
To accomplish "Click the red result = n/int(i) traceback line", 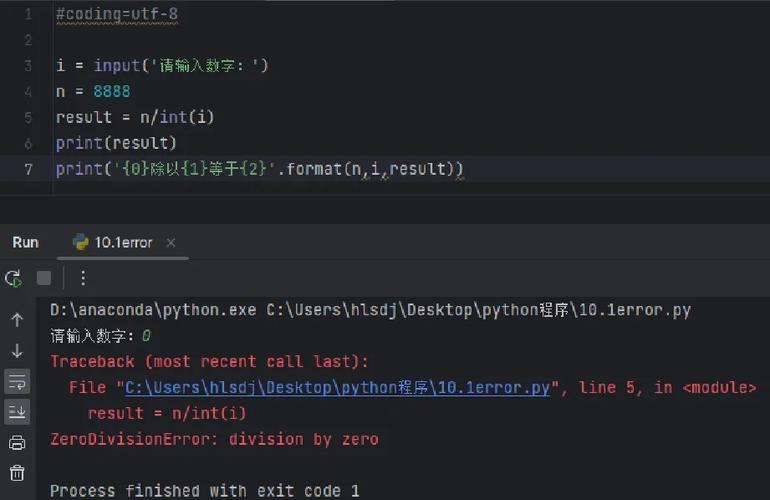I will (x=167, y=414).
